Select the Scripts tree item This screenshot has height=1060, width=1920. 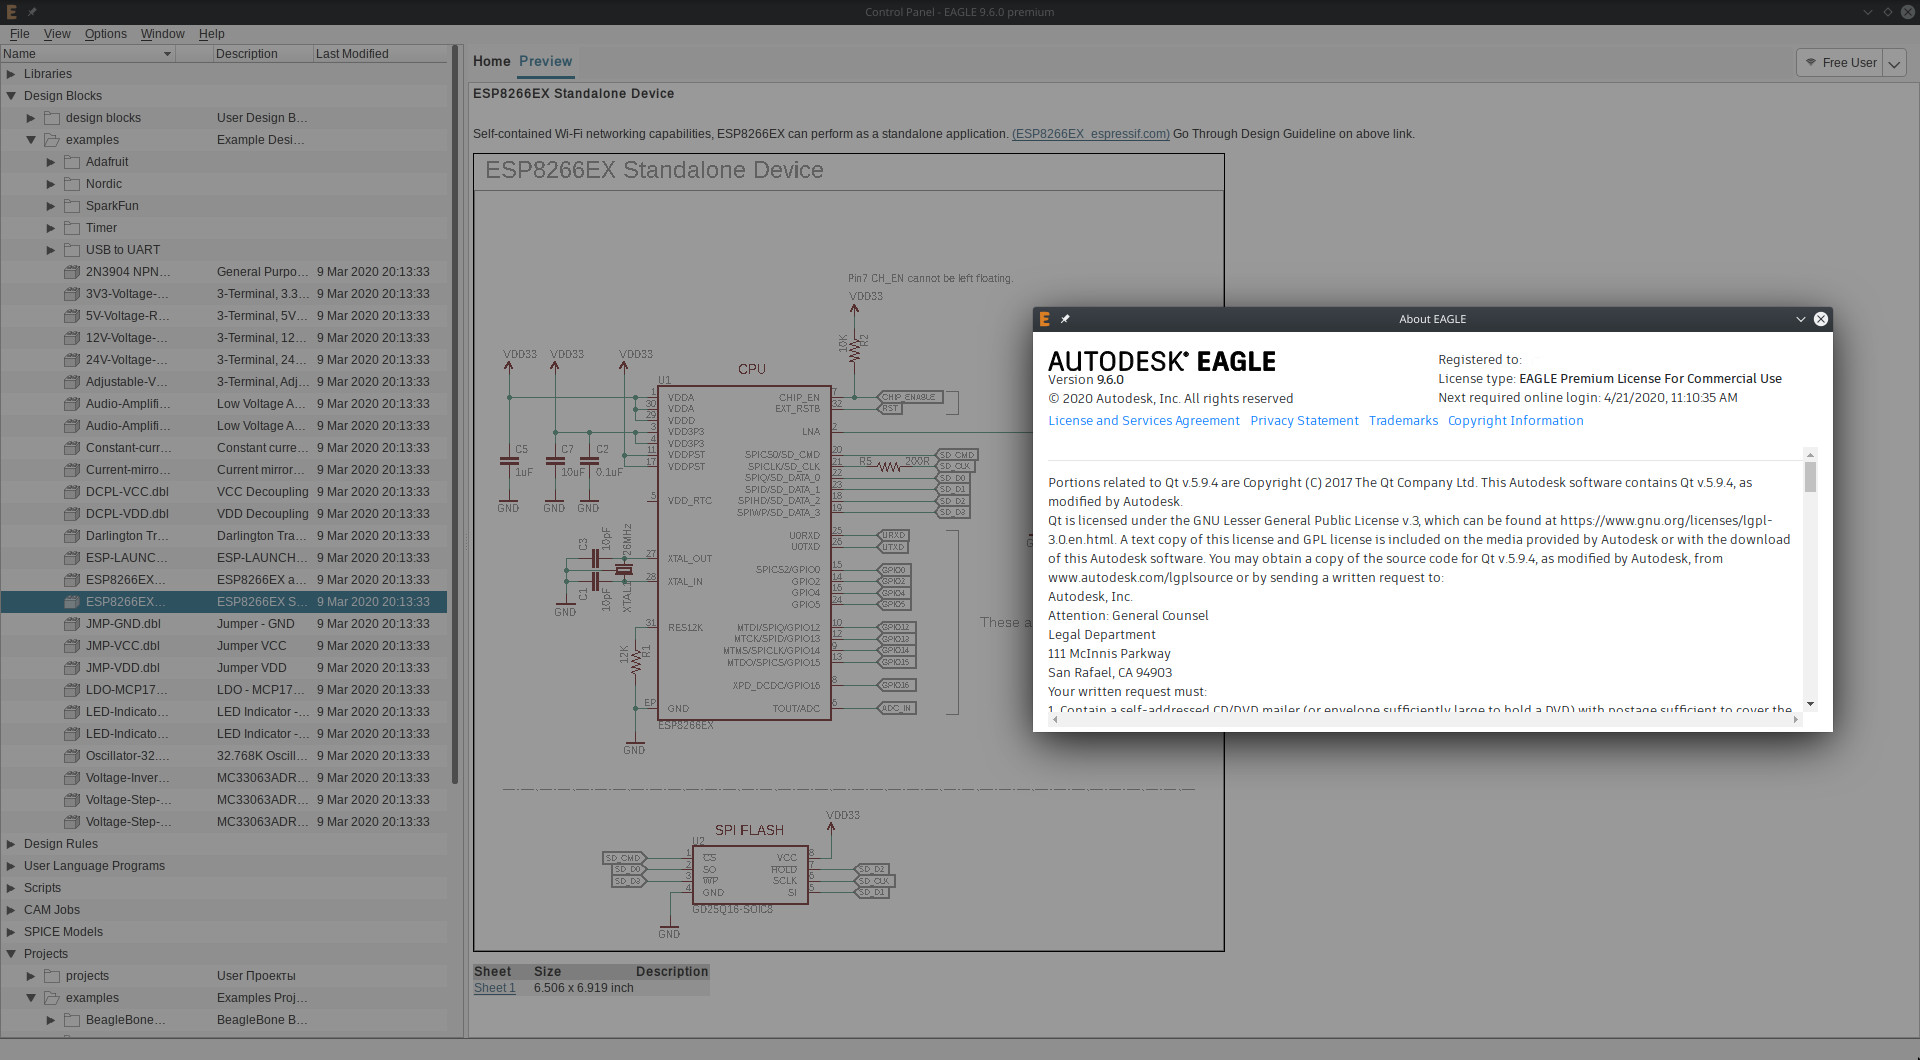(x=42, y=888)
